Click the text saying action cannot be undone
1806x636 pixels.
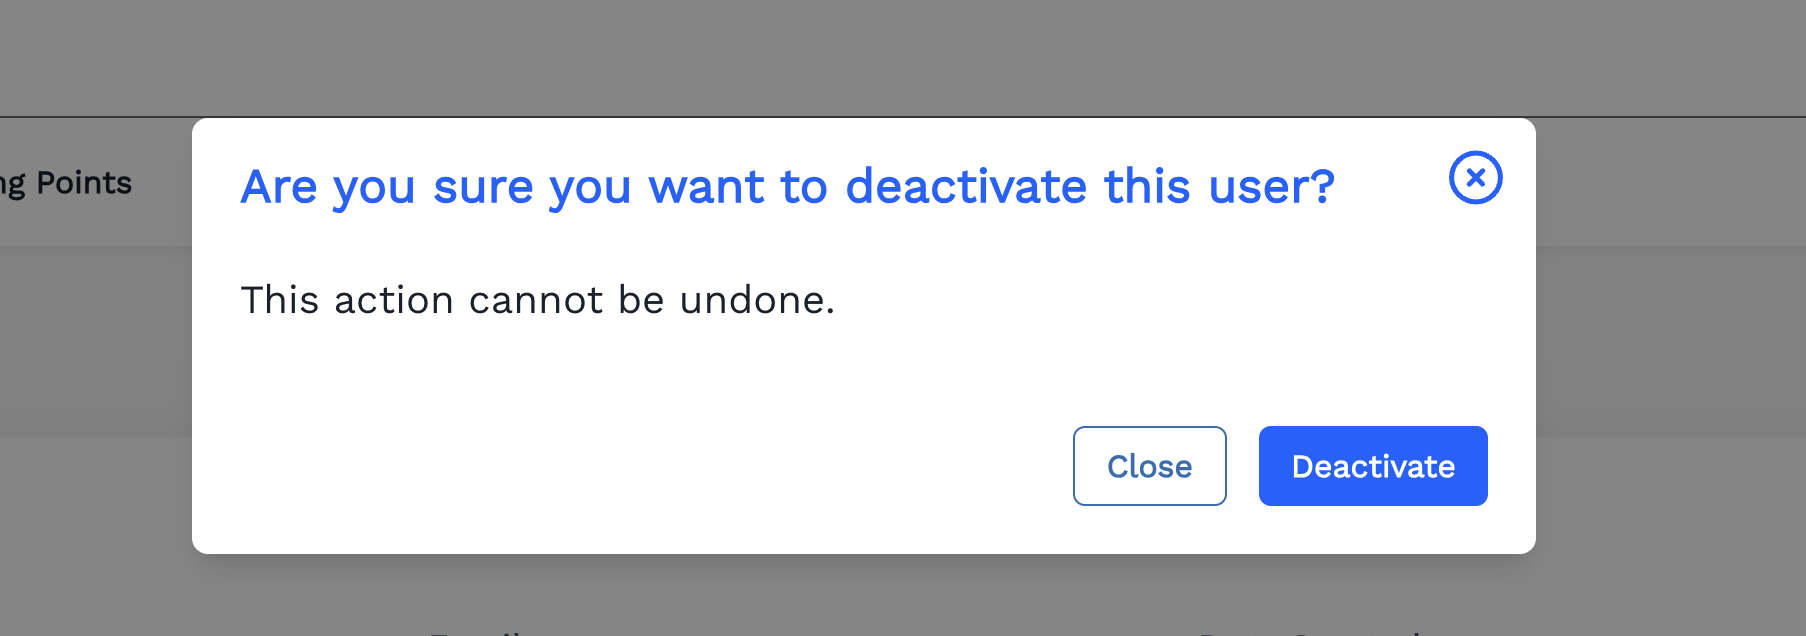point(537,300)
